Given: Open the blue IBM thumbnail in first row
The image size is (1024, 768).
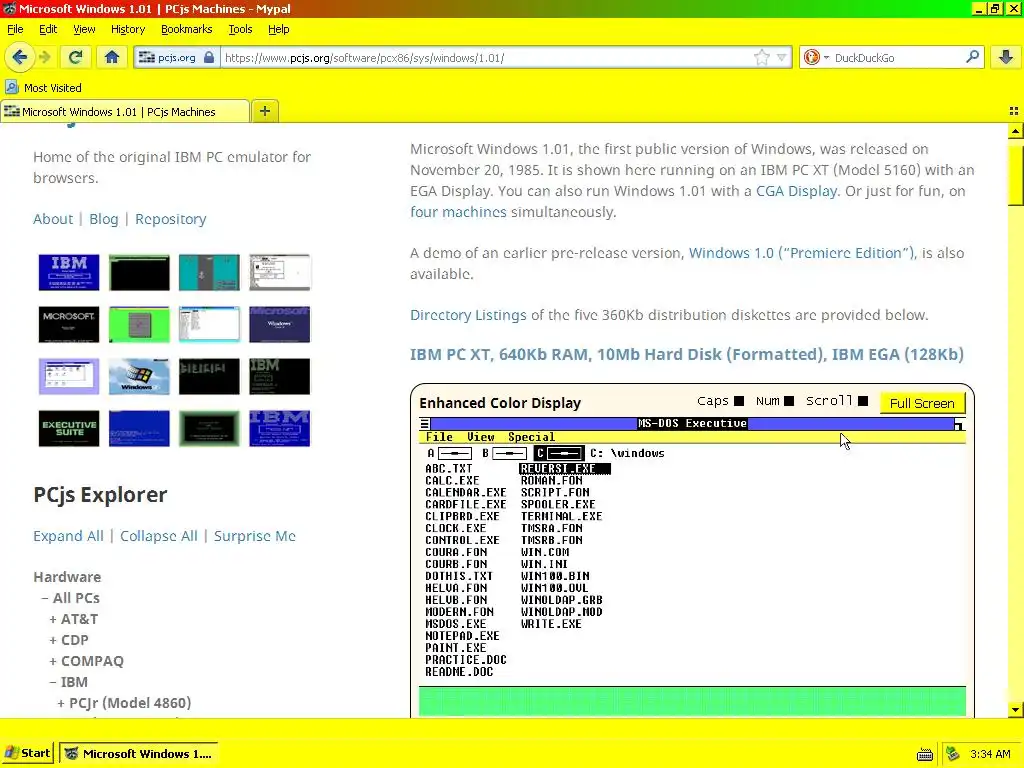Looking at the screenshot, I should 69,272.
